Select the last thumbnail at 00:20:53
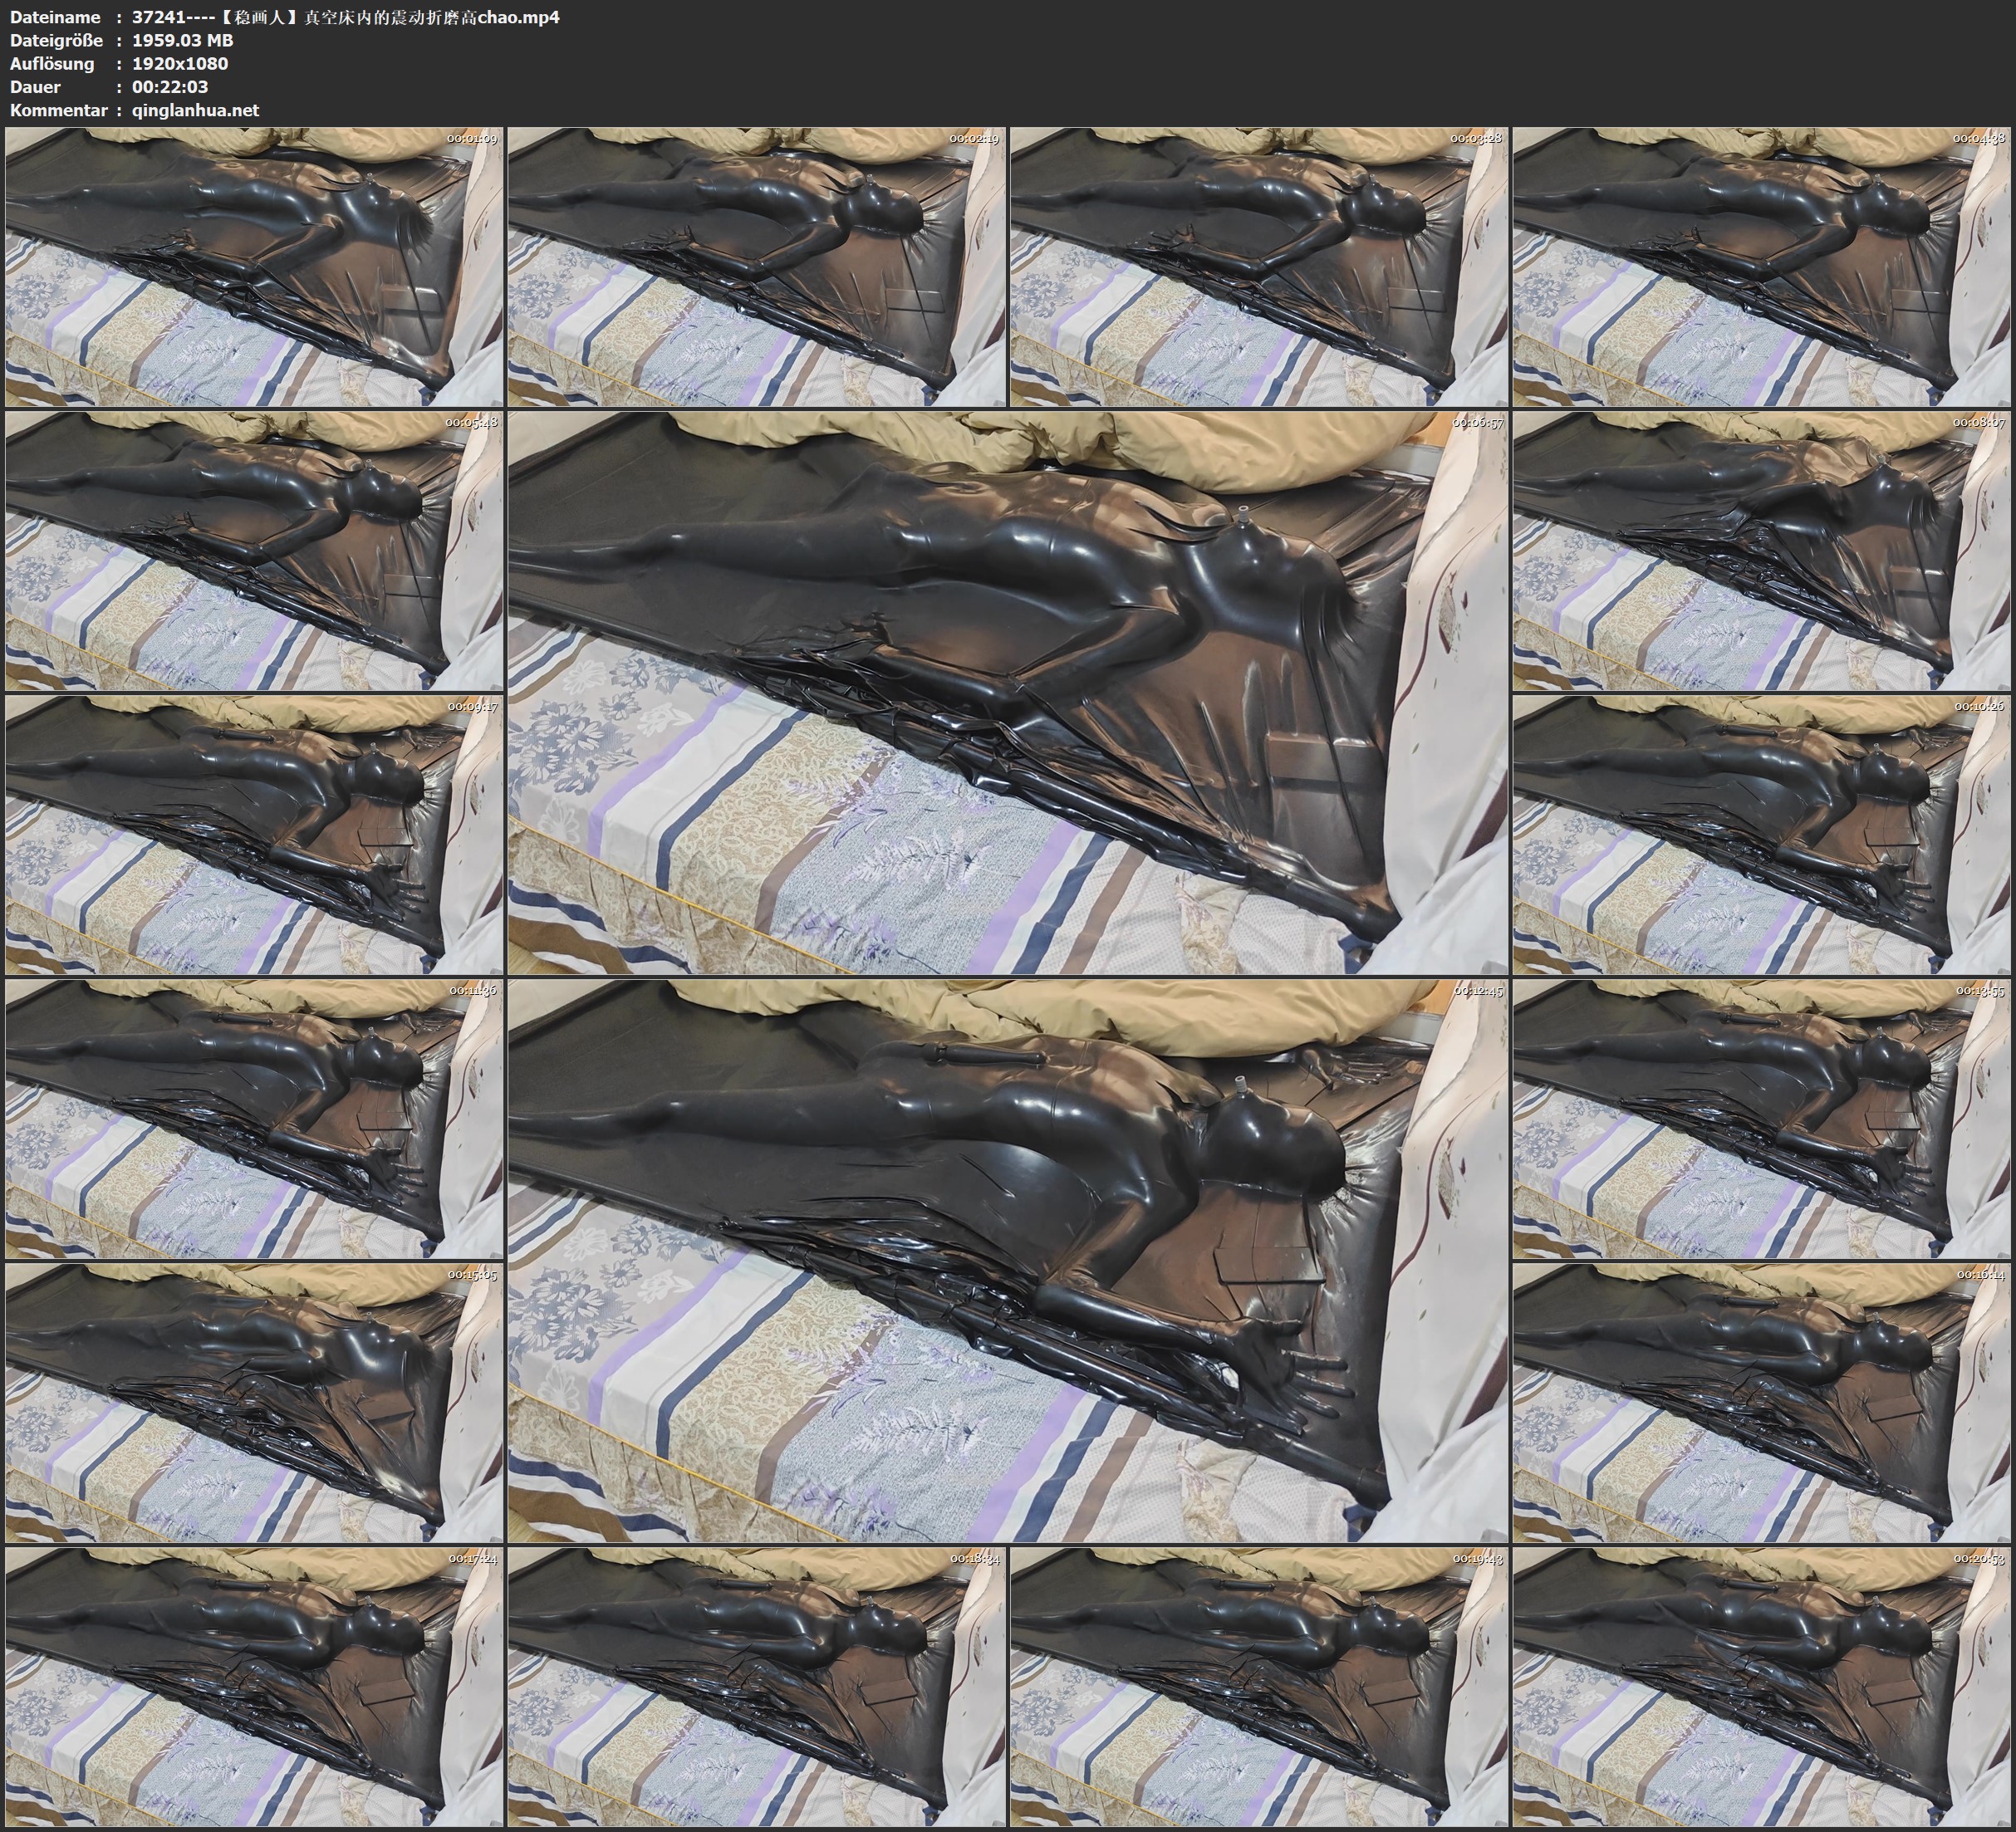Image resolution: width=2016 pixels, height=1832 pixels. pos(1762,1687)
